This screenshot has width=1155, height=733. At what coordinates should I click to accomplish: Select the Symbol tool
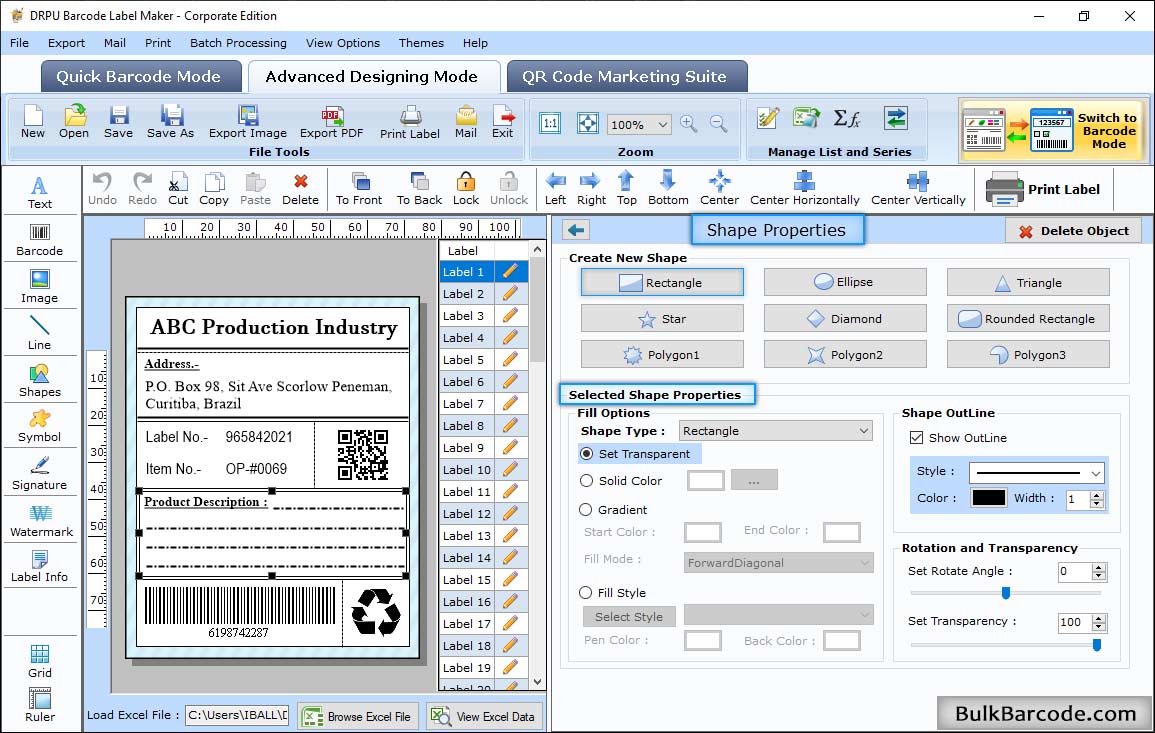40,426
